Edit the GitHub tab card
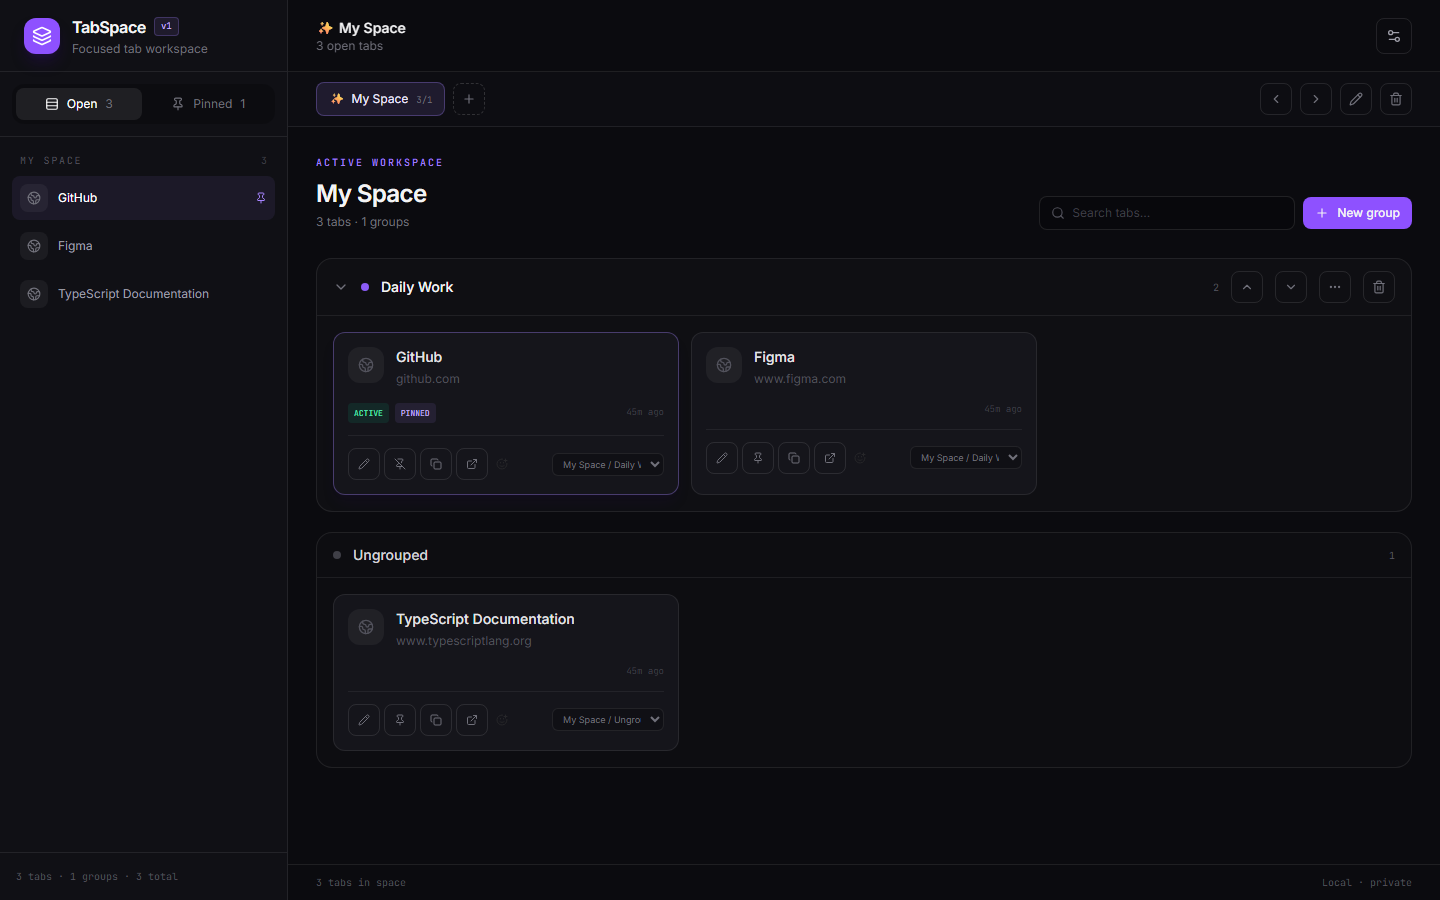Image resolution: width=1440 pixels, height=900 pixels. click(364, 464)
